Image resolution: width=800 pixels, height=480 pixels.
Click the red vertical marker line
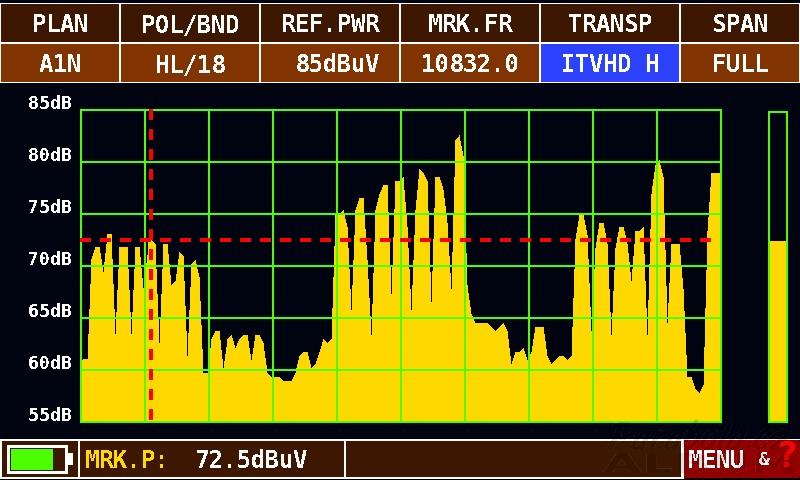[x=151, y=265]
